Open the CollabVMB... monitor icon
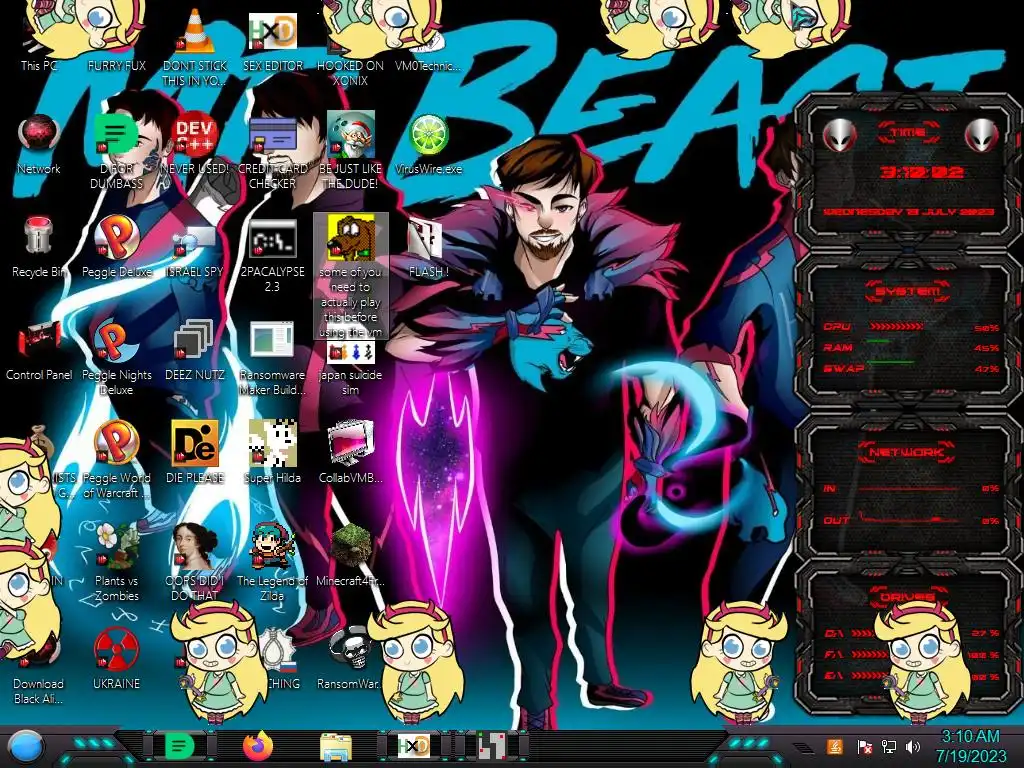This screenshot has width=1024, height=768. 350,443
